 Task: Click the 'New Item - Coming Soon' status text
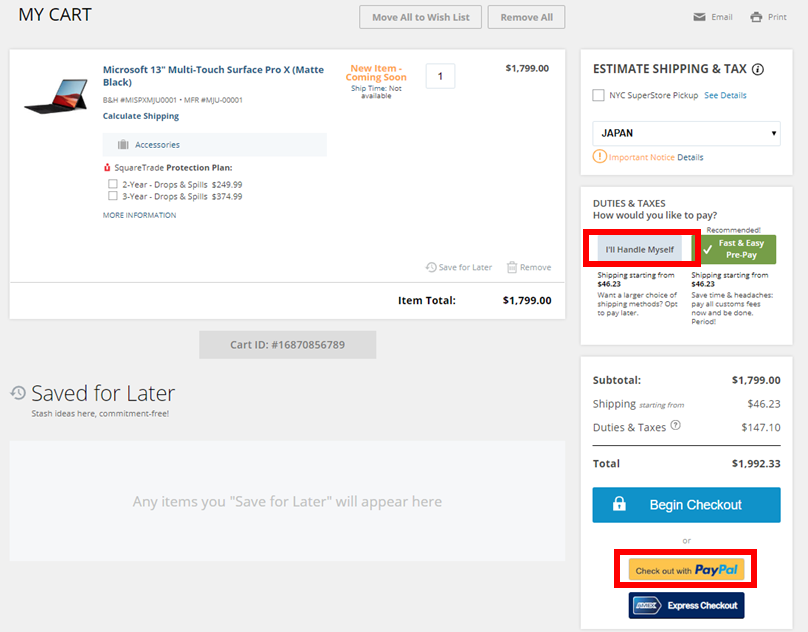coord(376,73)
